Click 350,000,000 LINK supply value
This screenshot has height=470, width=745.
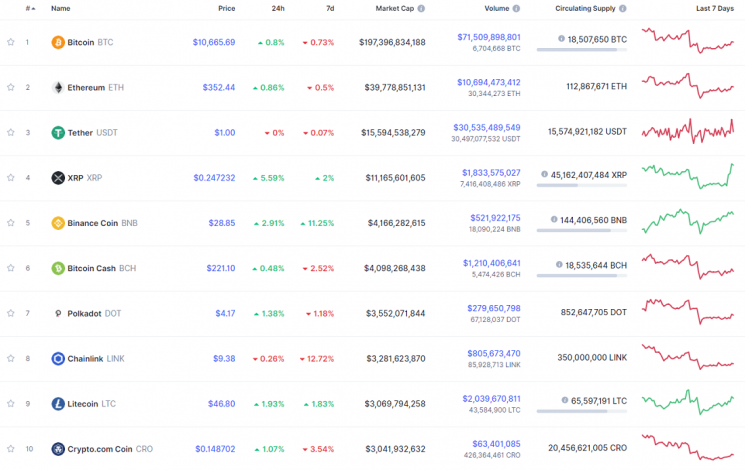592,357
